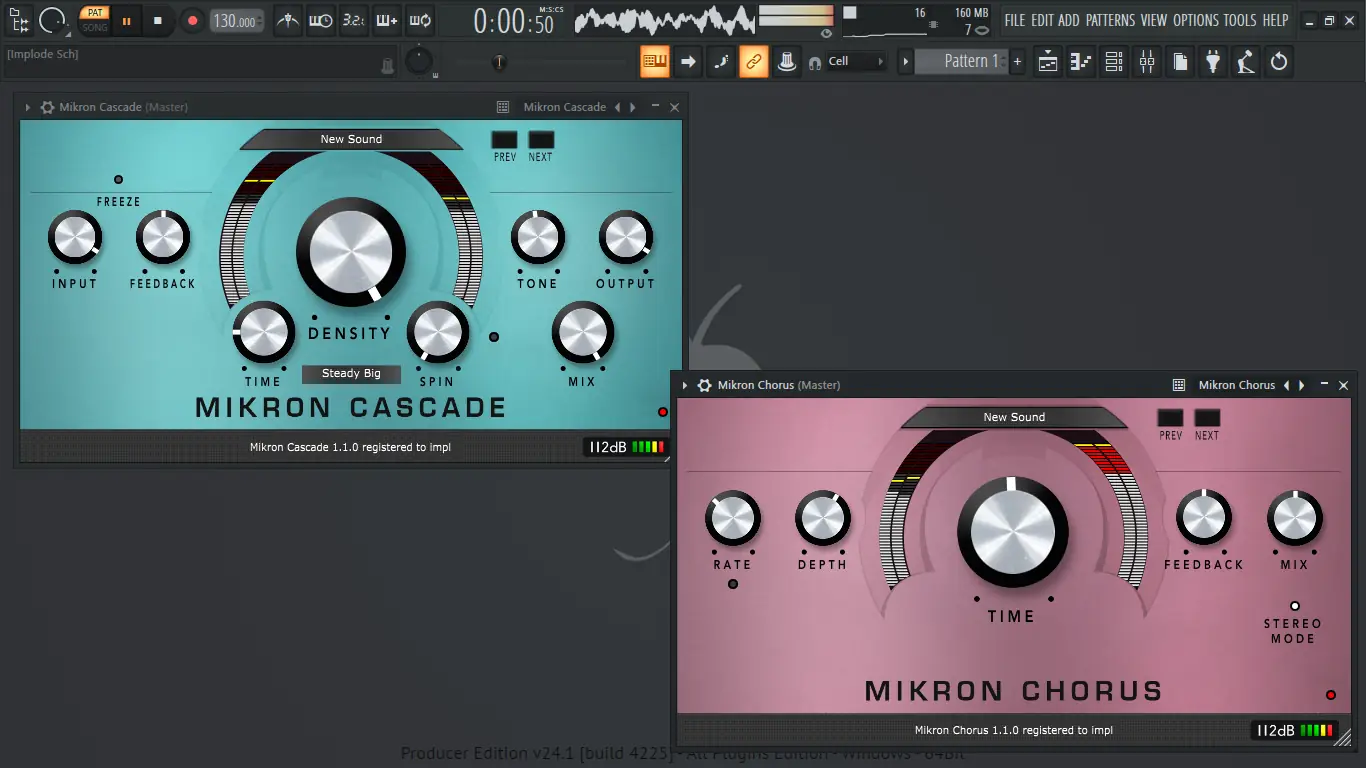The height and width of the screenshot is (768, 1366).
Task: Click Mikron Cascade preset grid icon
Action: 503,107
